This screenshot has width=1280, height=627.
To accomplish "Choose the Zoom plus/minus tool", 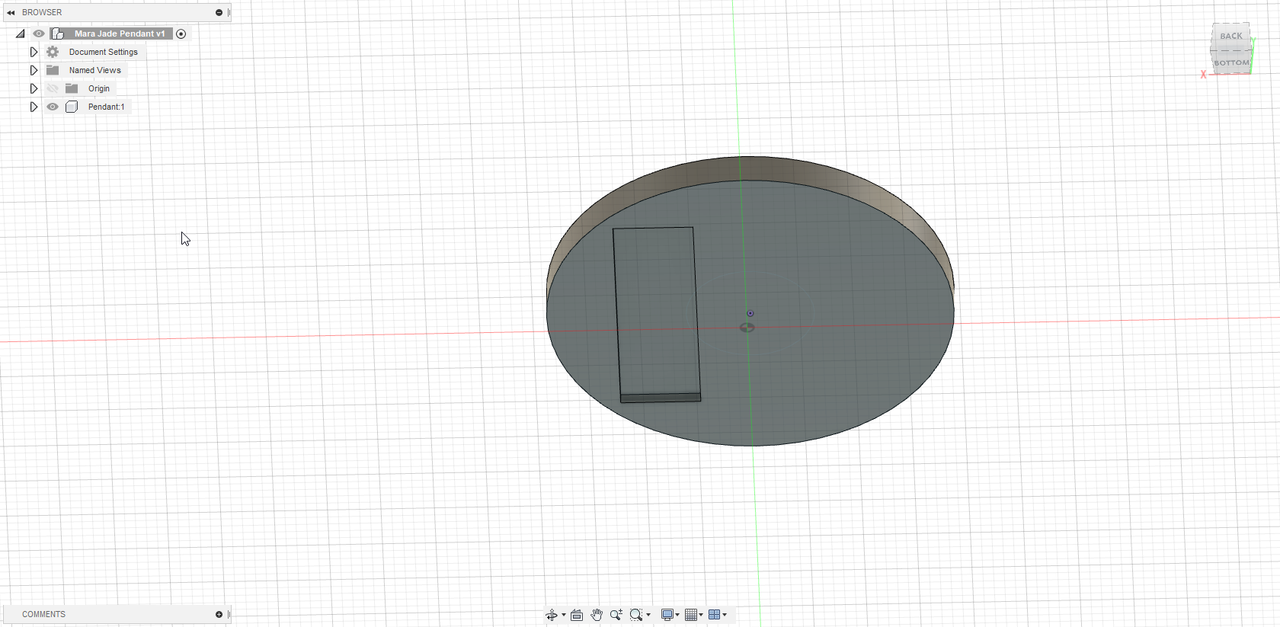I will [616, 615].
